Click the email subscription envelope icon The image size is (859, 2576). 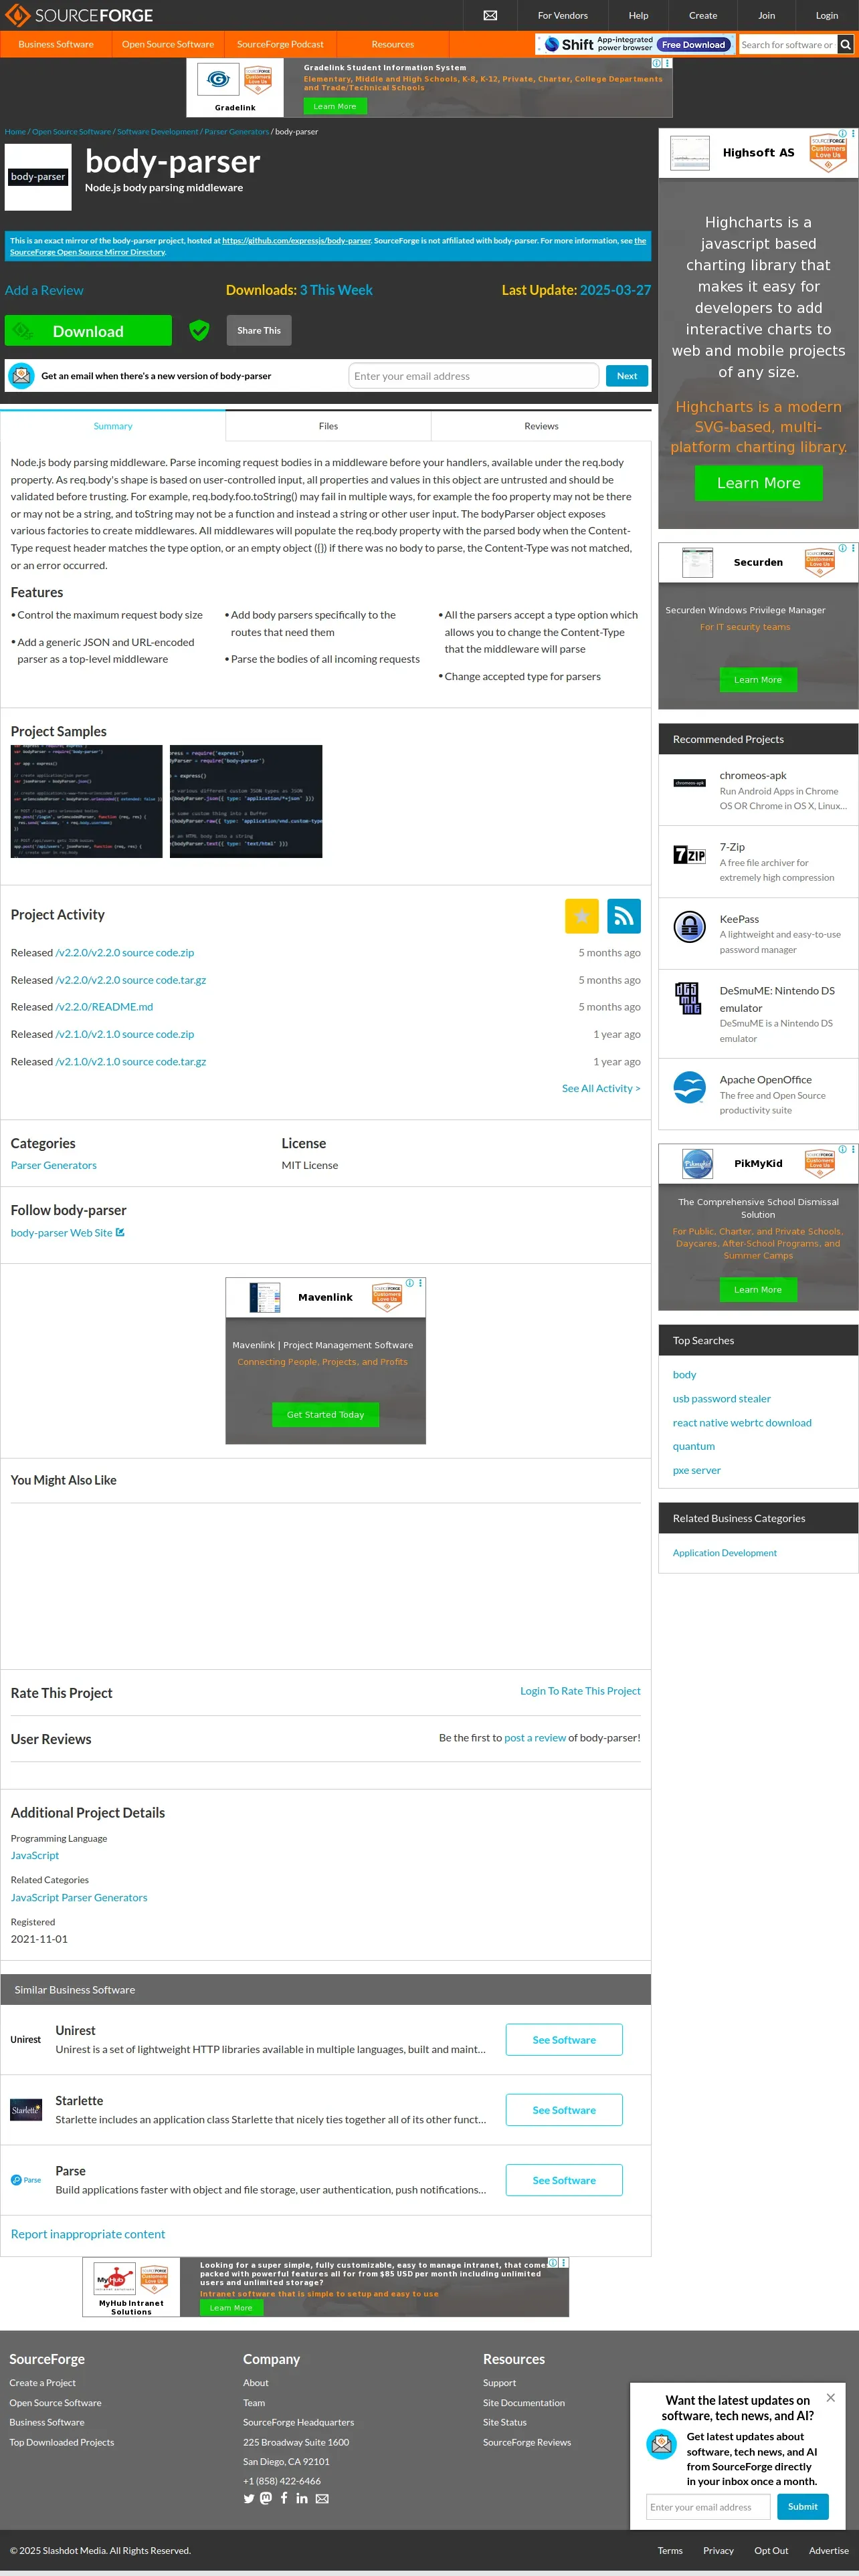21,376
